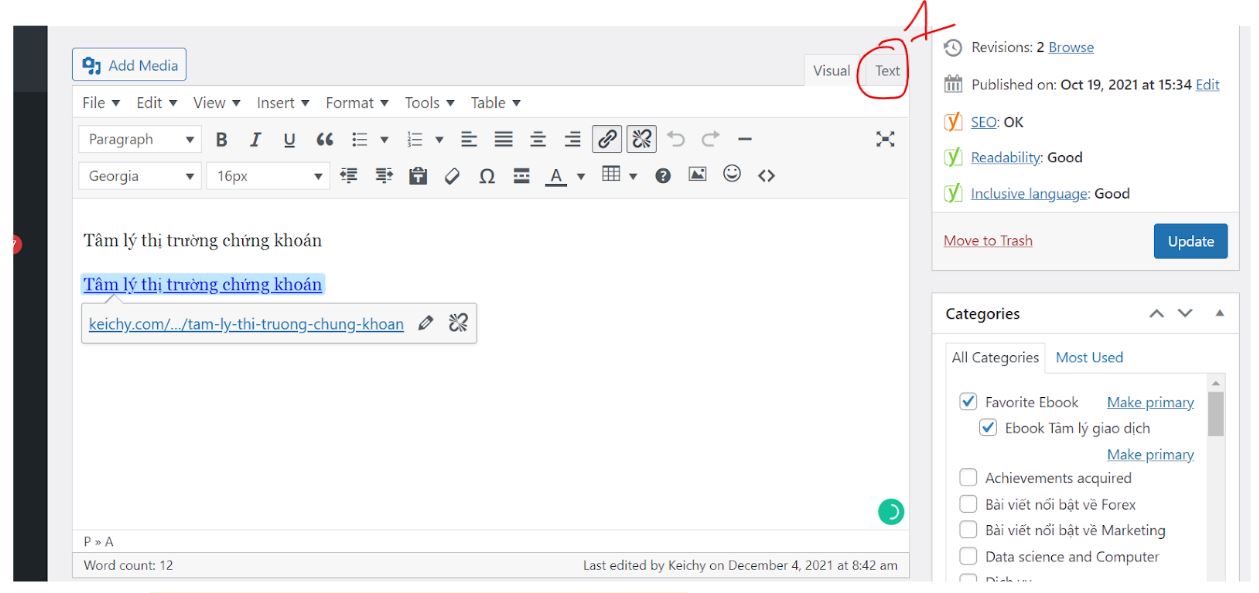Open the Format menu
Viewport: 1259px width, 593px height.
[x=357, y=103]
